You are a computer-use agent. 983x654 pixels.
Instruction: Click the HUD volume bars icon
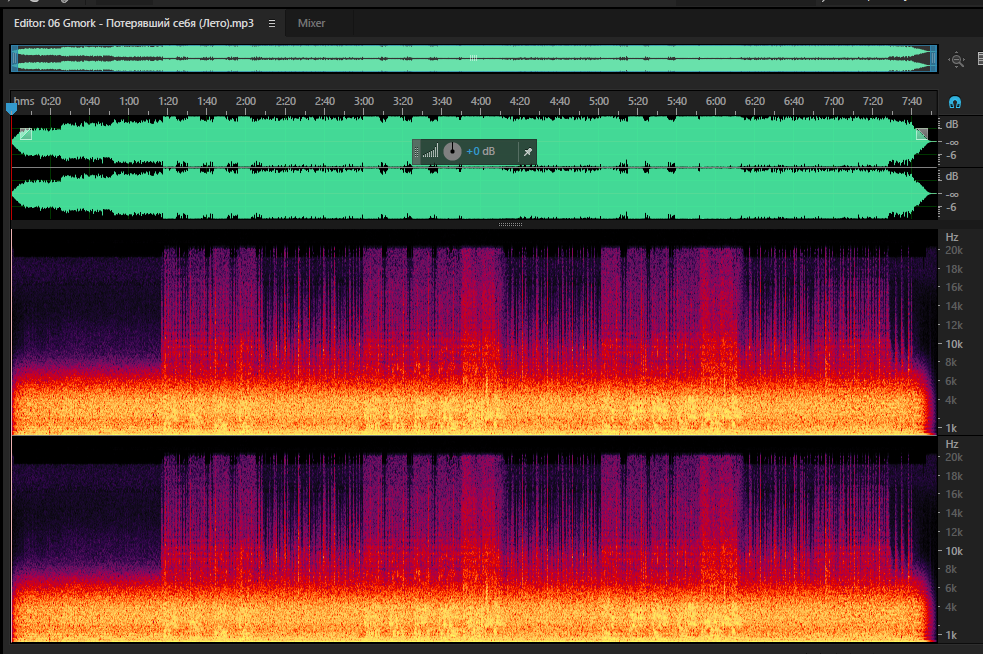coord(431,151)
